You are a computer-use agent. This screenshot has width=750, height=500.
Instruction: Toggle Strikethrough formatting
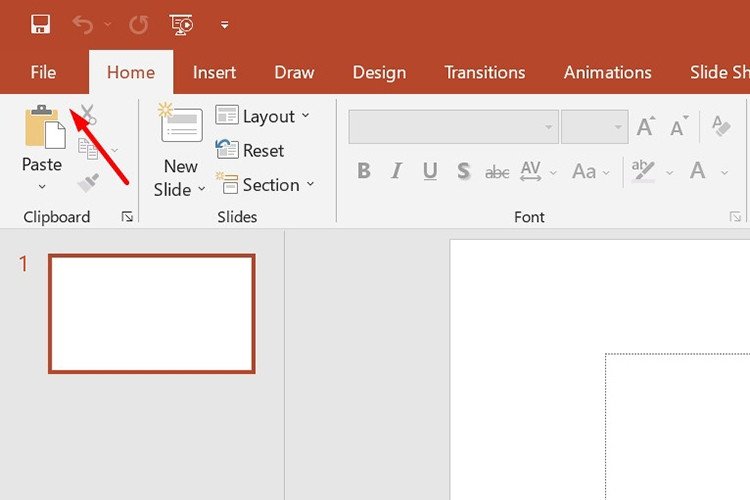[497, 172]
